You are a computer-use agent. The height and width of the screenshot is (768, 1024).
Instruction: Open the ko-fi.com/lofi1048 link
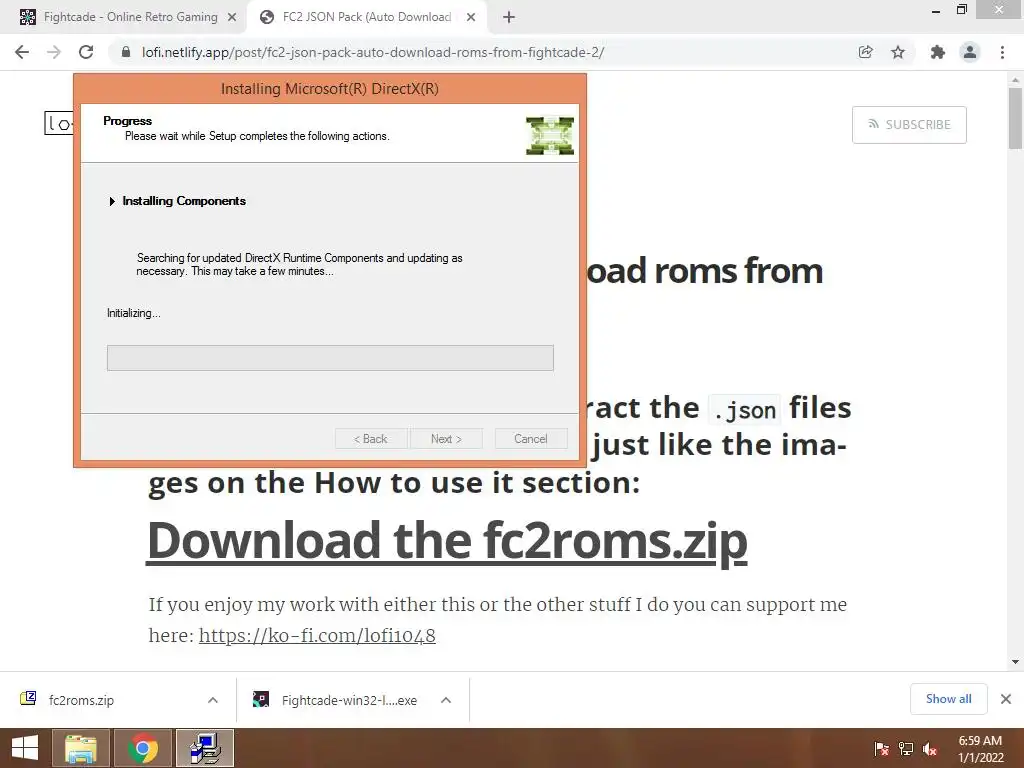pyautogui.click(x=317, y=635)
